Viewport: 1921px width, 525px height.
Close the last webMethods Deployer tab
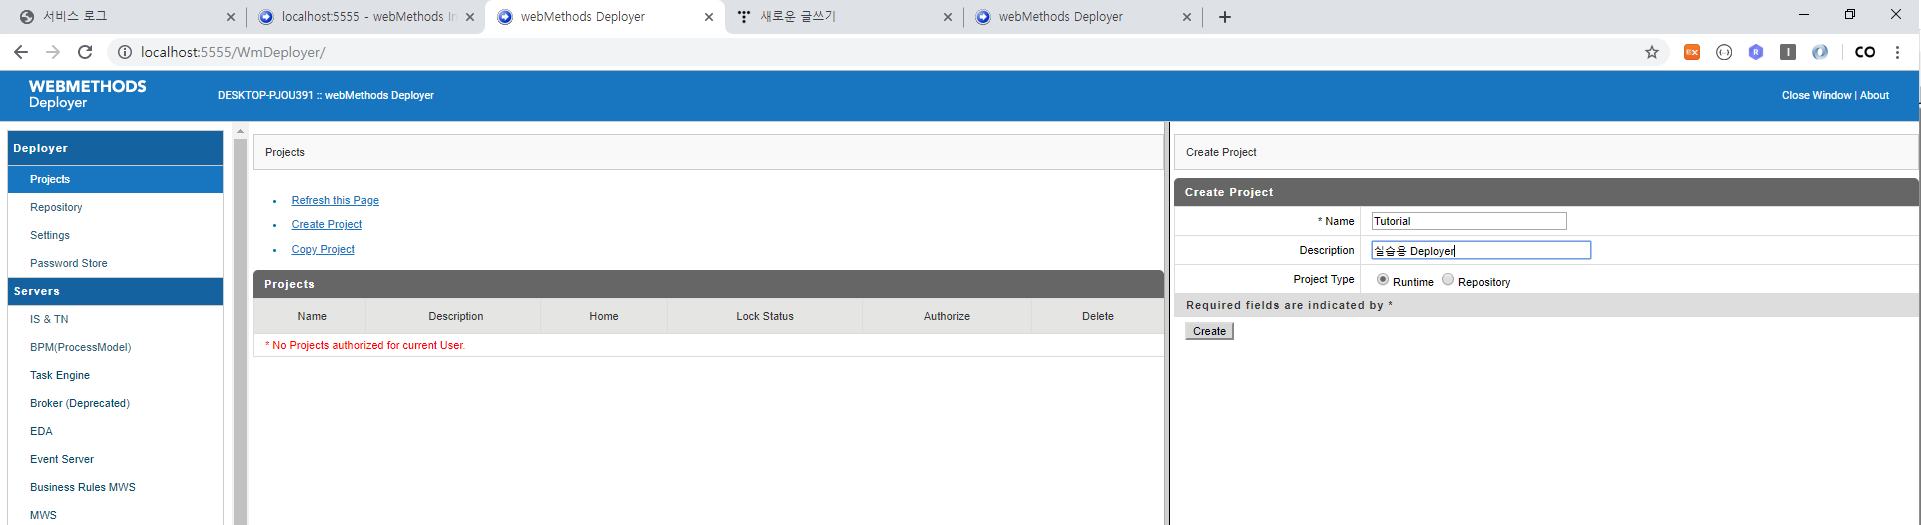(x=1187, y=17)
